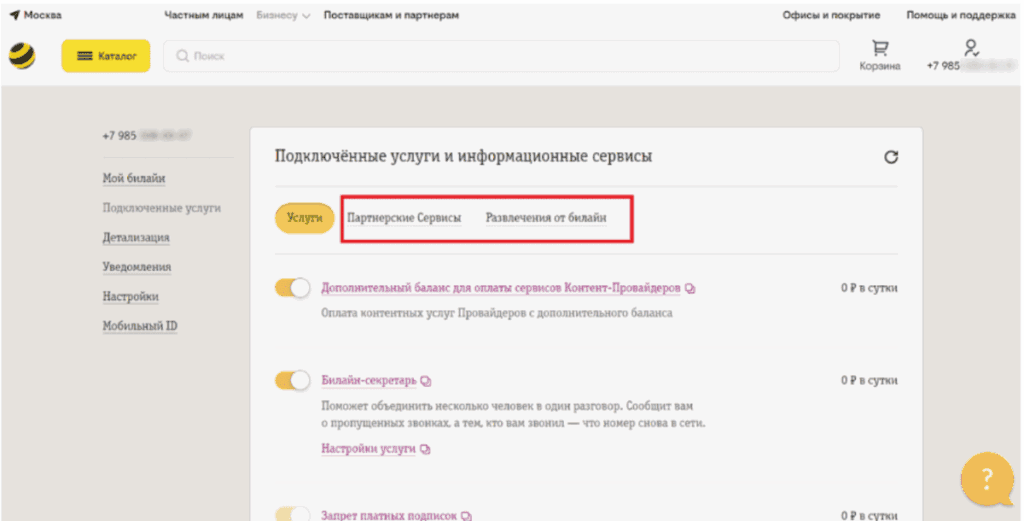Open Детализация in sidebar
The width and height of the screenshot is (1024, 521).
(136, 238)
